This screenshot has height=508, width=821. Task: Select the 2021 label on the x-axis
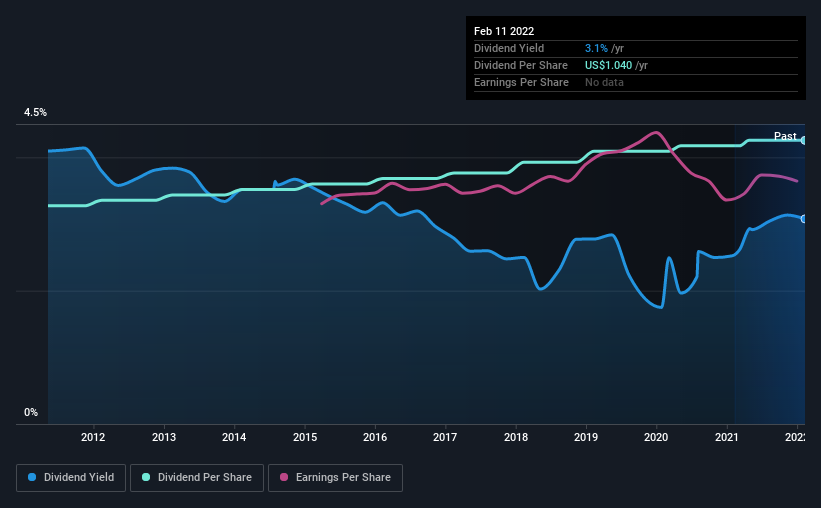[727, 437]
